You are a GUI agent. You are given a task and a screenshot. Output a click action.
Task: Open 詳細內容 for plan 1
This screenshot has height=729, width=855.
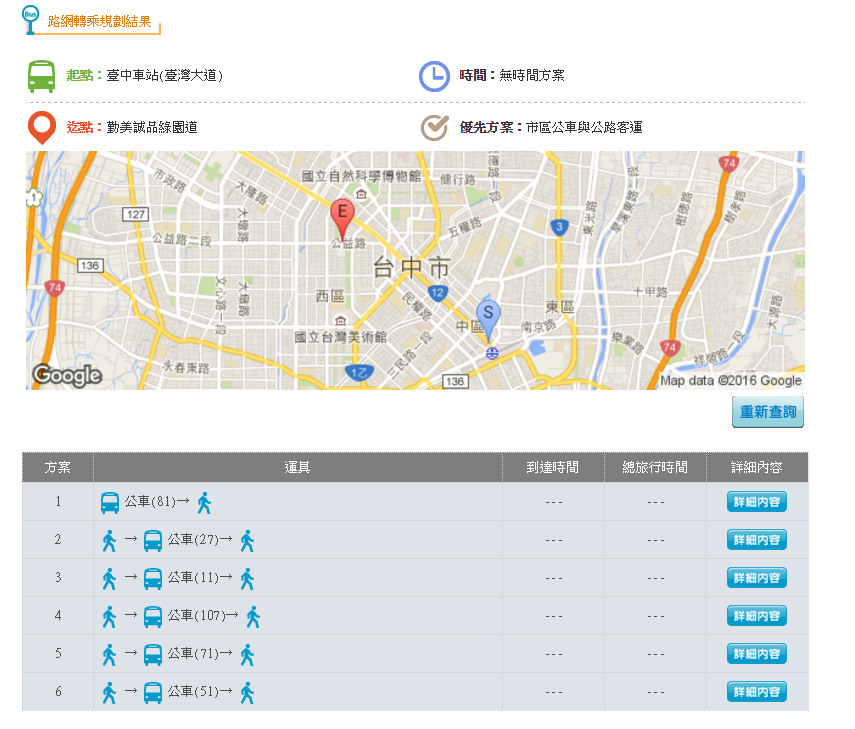point(756,502)
